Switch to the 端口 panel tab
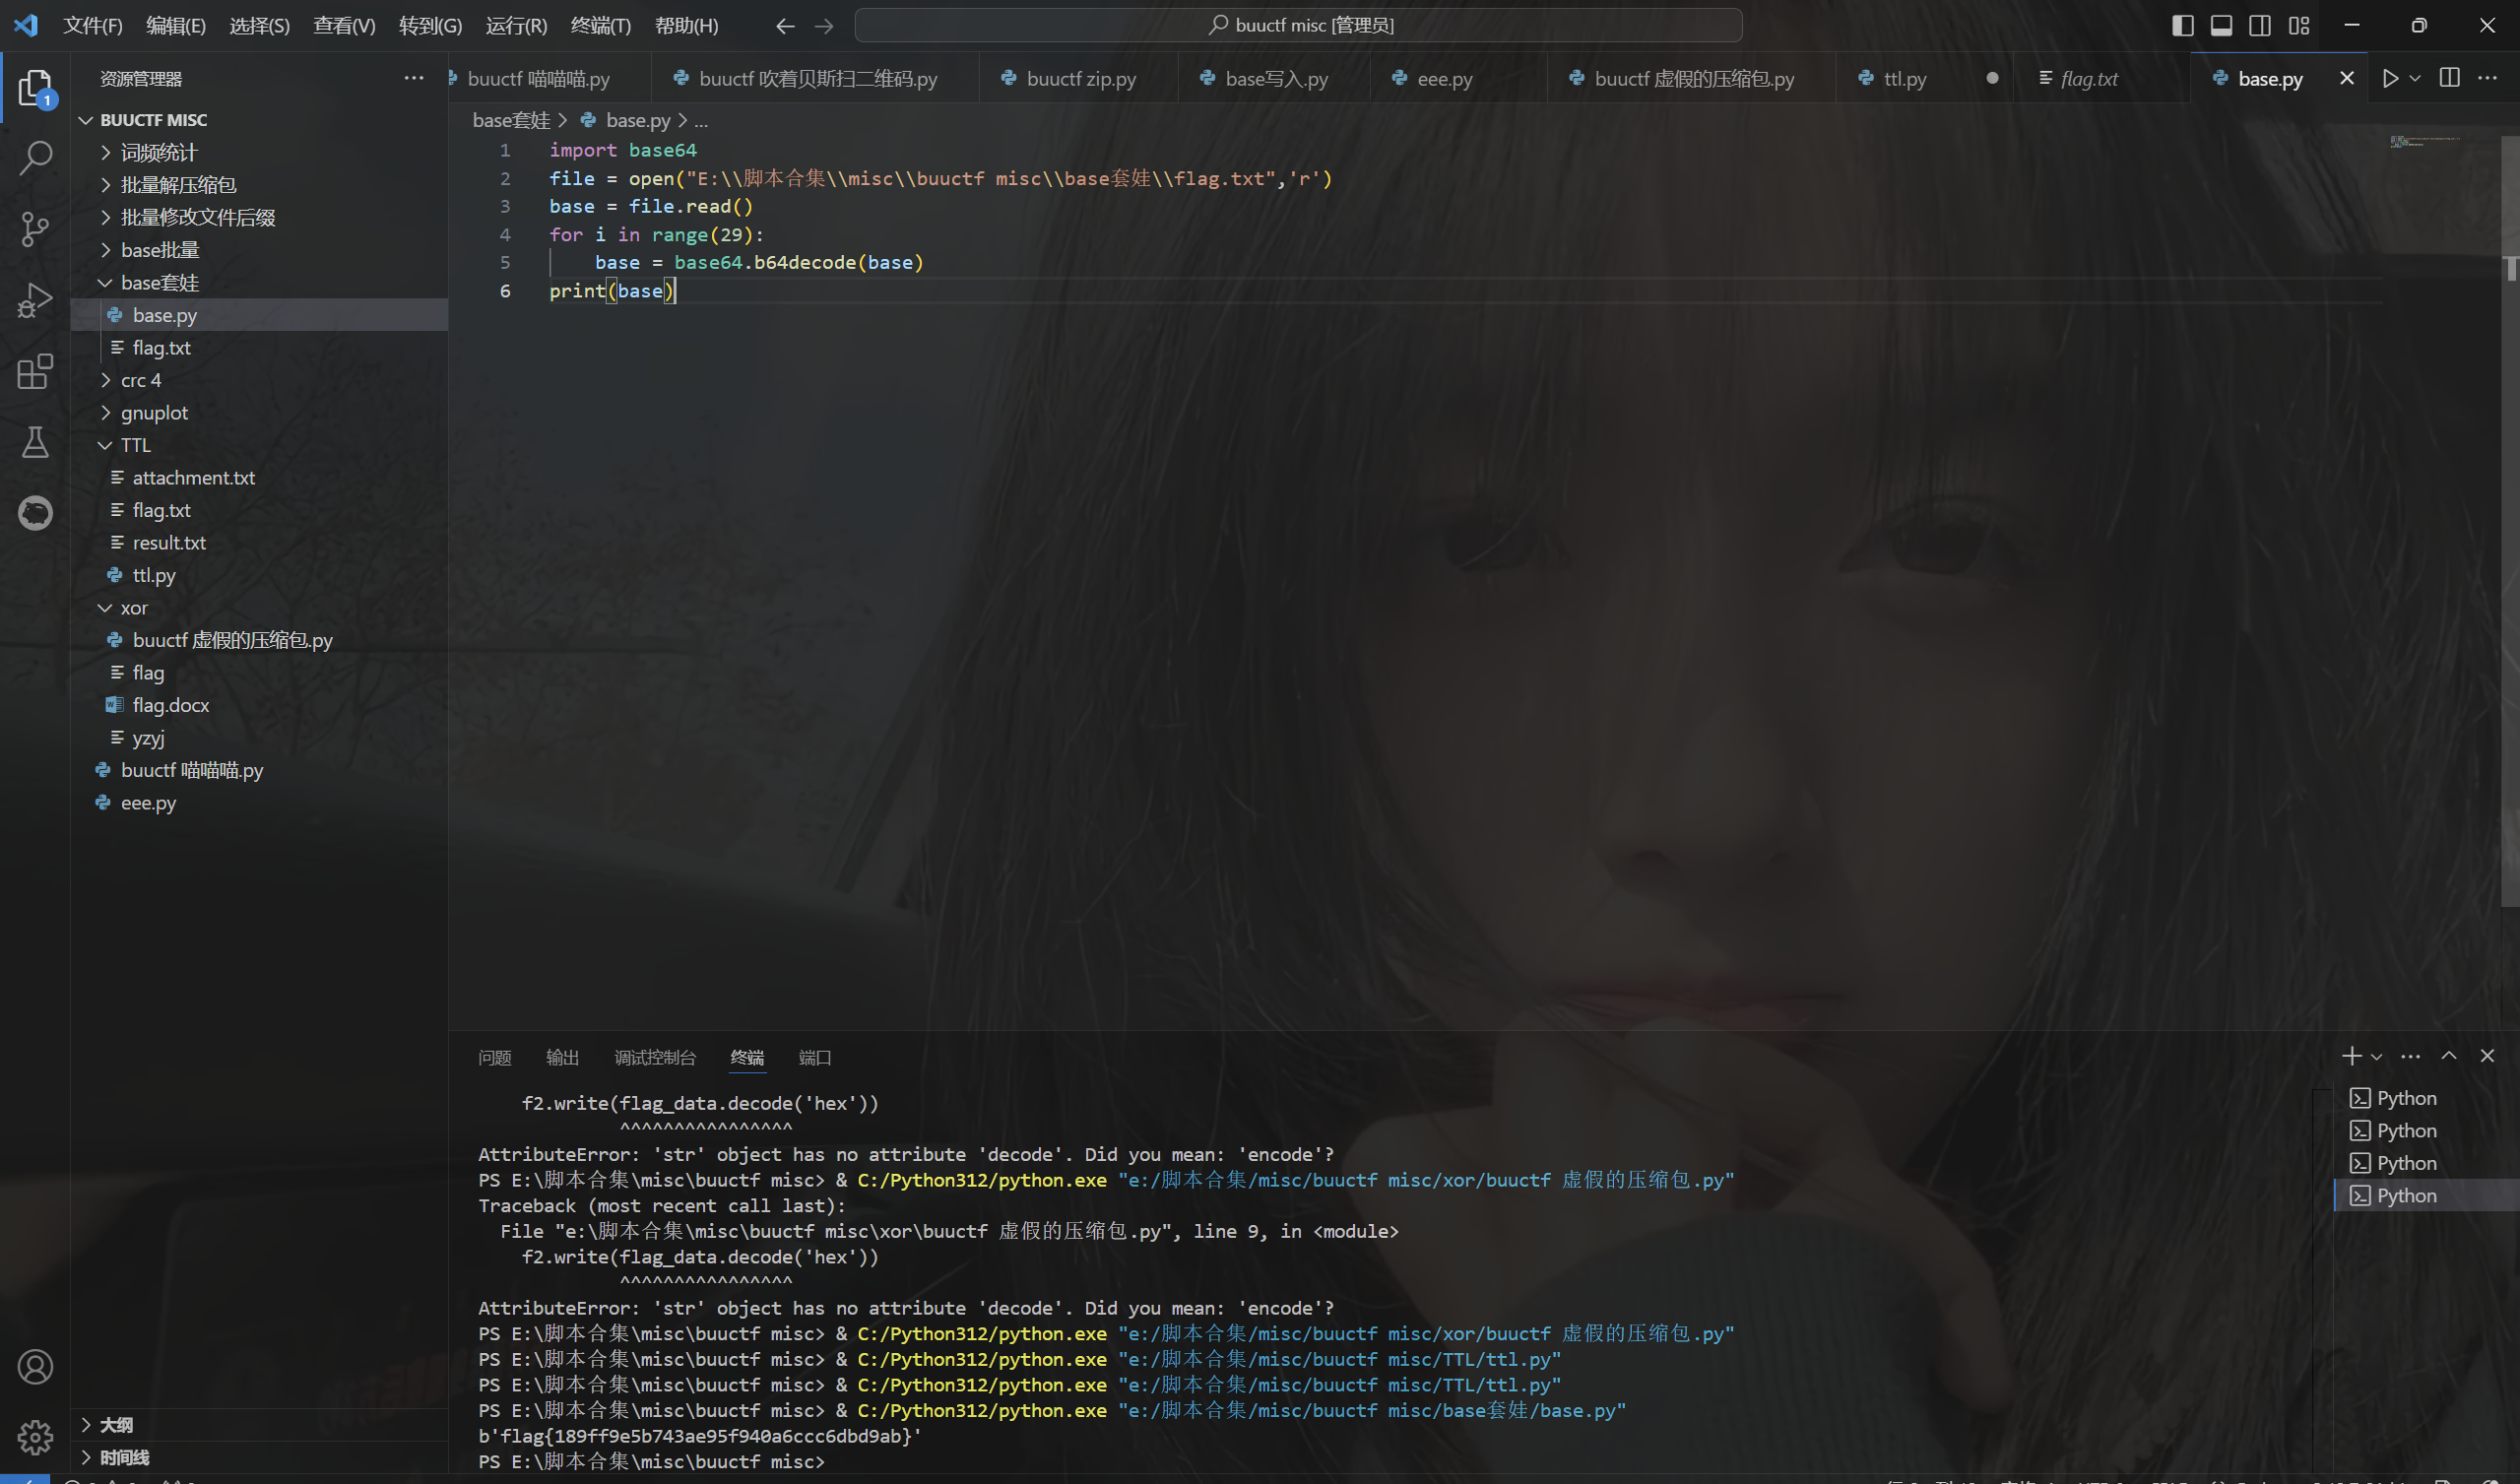Viewport: 2520px width, 1484px height. point(815,1057)
